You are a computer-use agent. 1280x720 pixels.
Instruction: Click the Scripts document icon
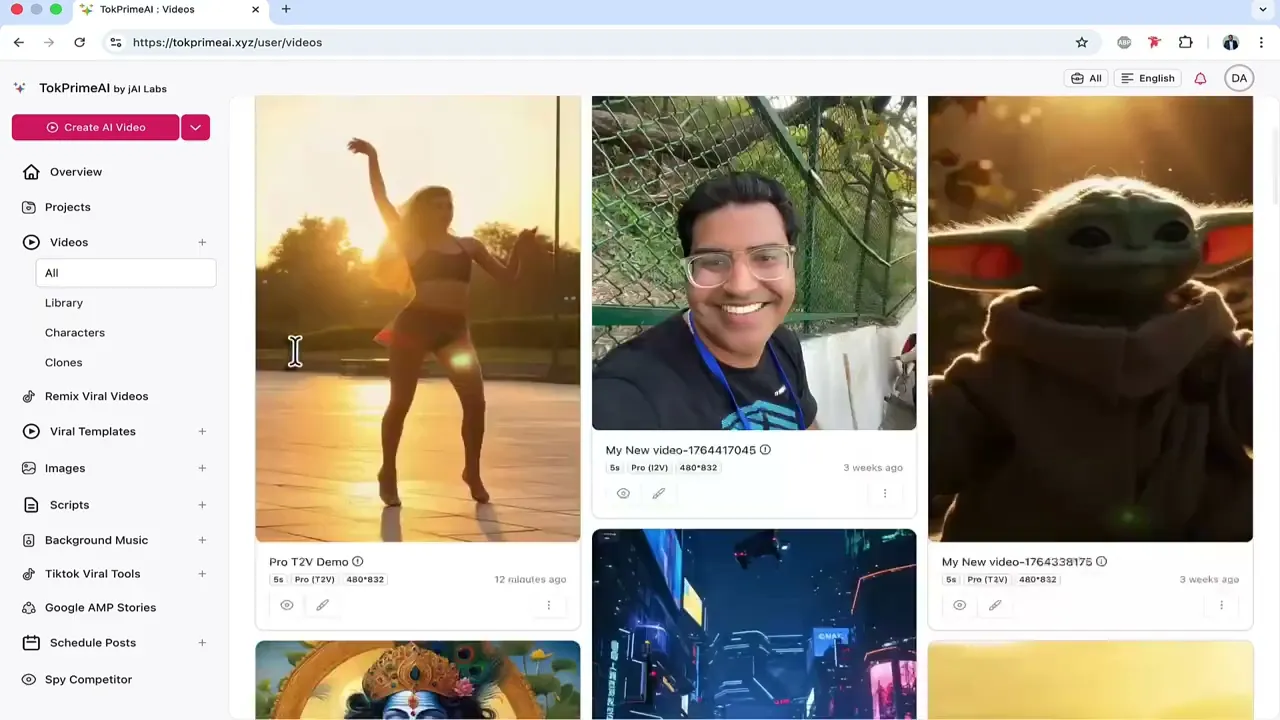point(31,505)
